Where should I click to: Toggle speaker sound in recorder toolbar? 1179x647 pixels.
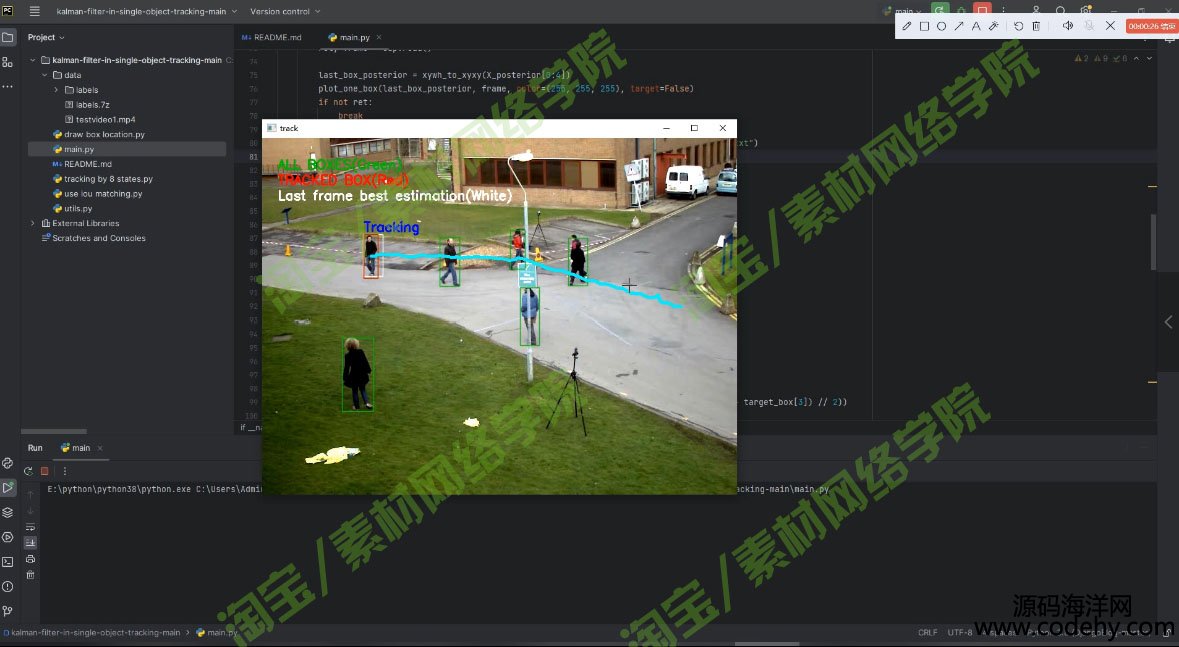(x=1068, y=26)
